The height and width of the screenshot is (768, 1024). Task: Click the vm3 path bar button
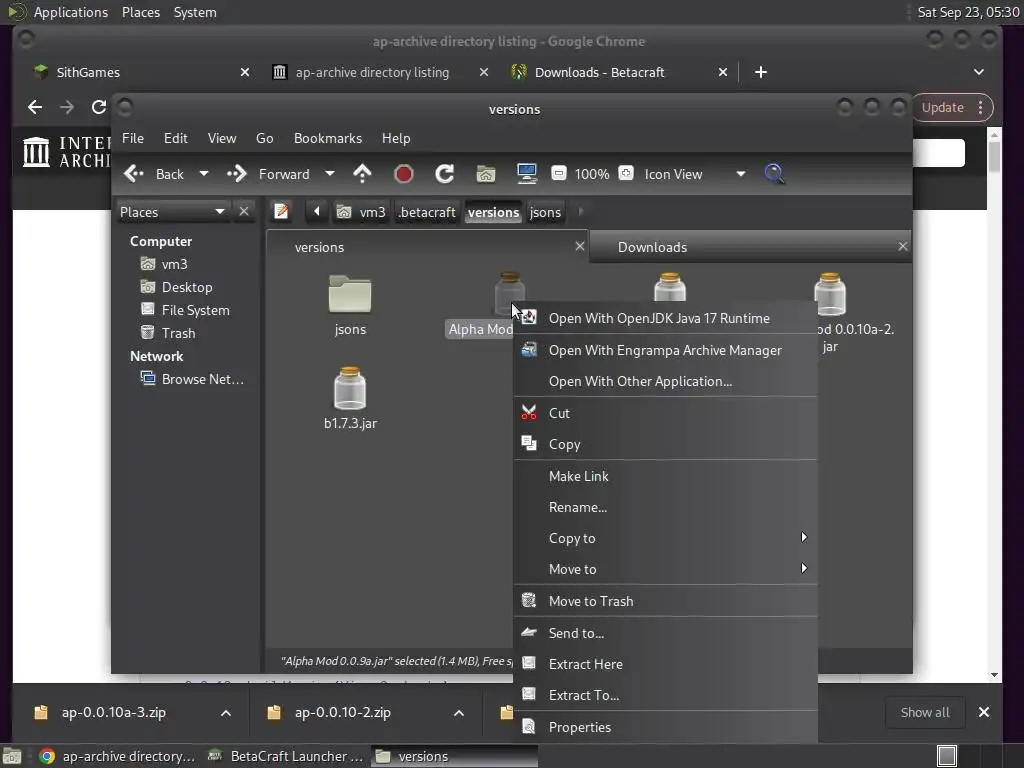[x=362, y=212]
